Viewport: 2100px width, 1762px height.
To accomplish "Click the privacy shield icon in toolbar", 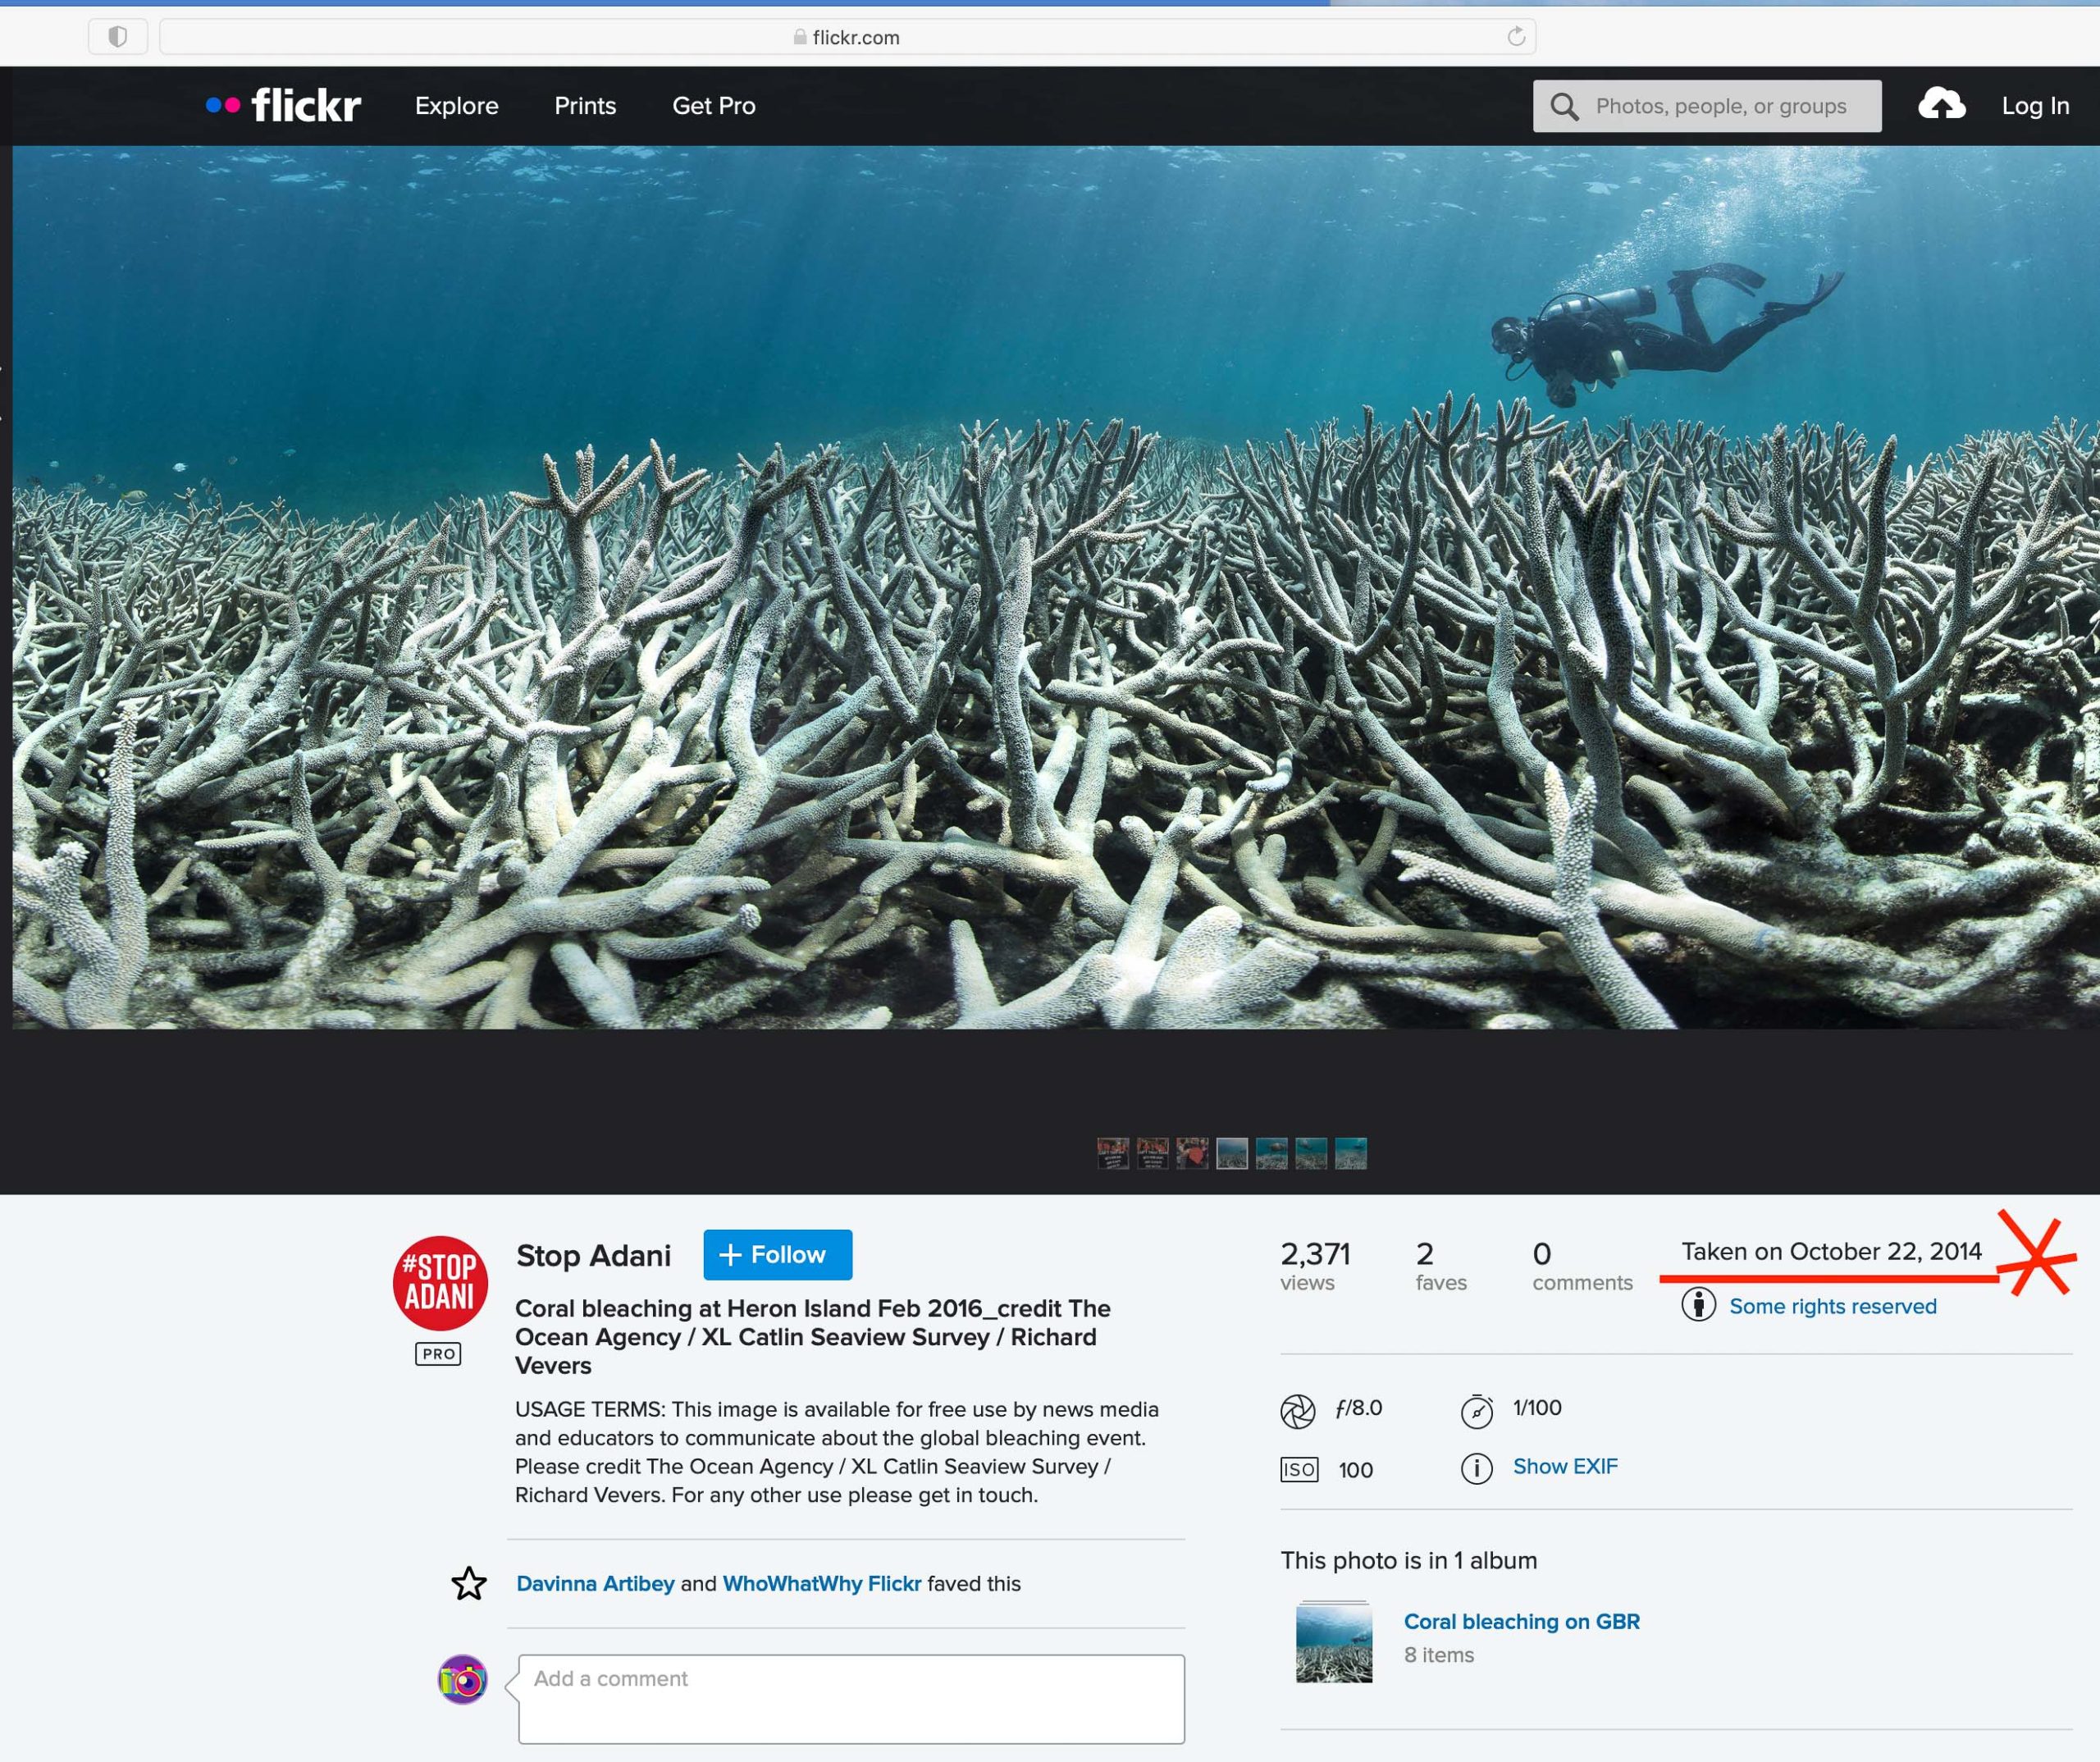I will pyautogui.click(x=117, y=37).
